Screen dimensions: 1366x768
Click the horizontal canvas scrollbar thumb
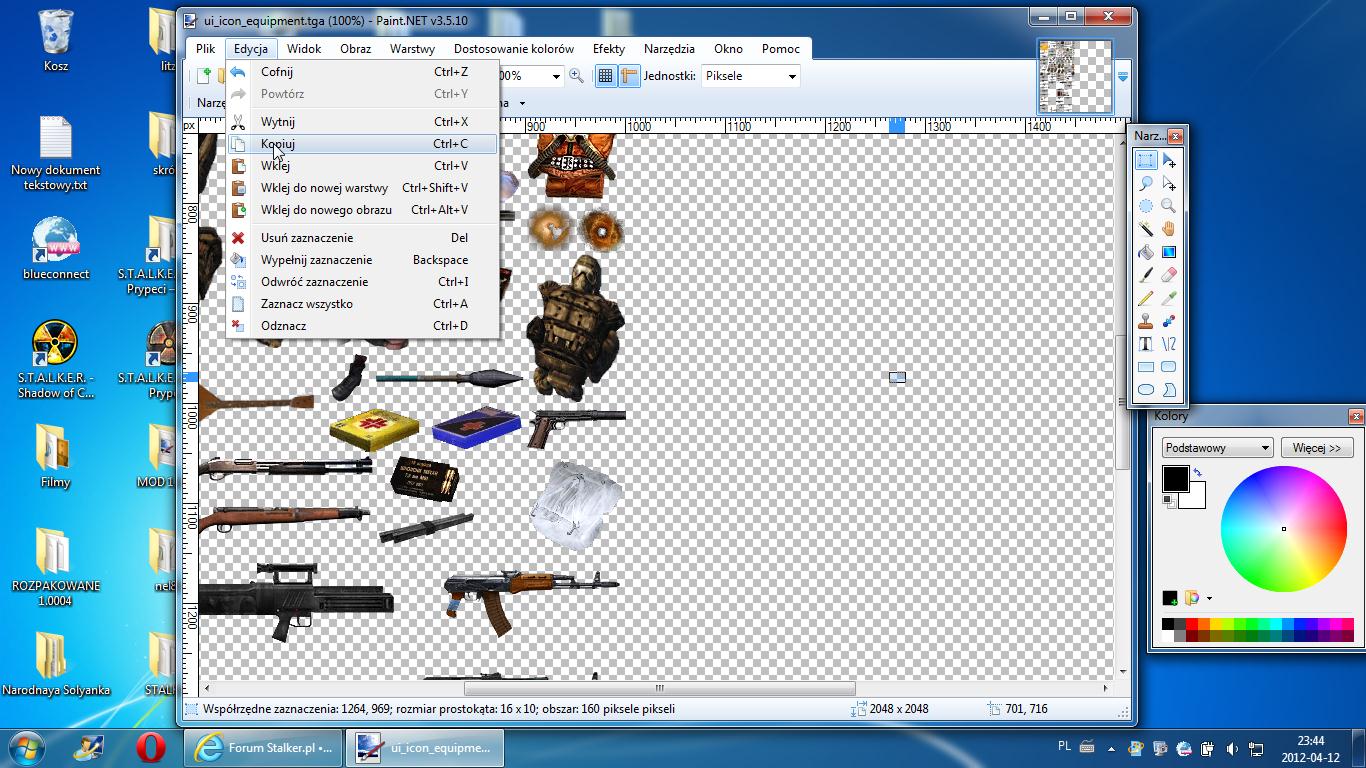(x=660, y=688)
